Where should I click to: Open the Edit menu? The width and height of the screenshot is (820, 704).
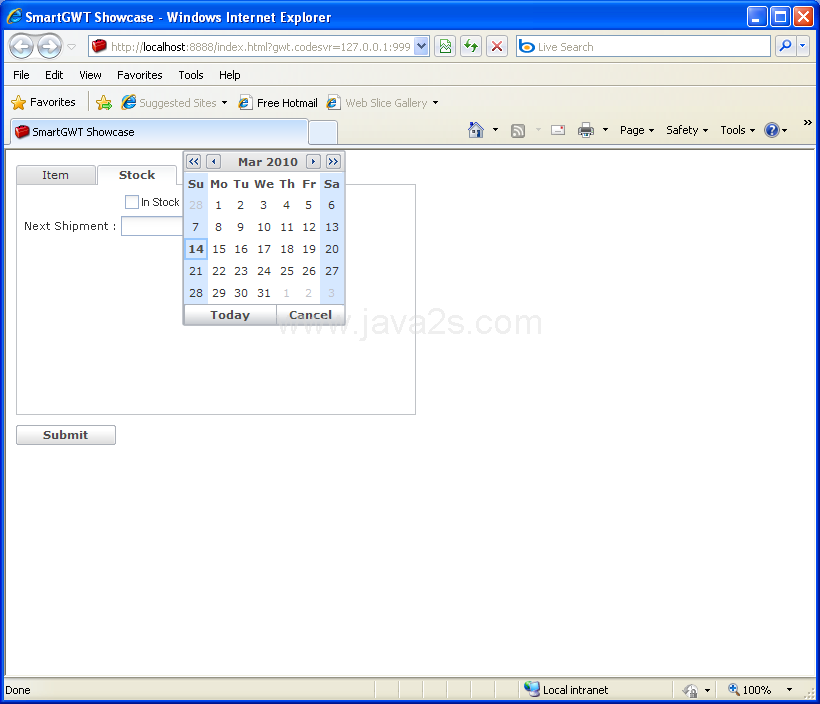(x=54, y=75)
